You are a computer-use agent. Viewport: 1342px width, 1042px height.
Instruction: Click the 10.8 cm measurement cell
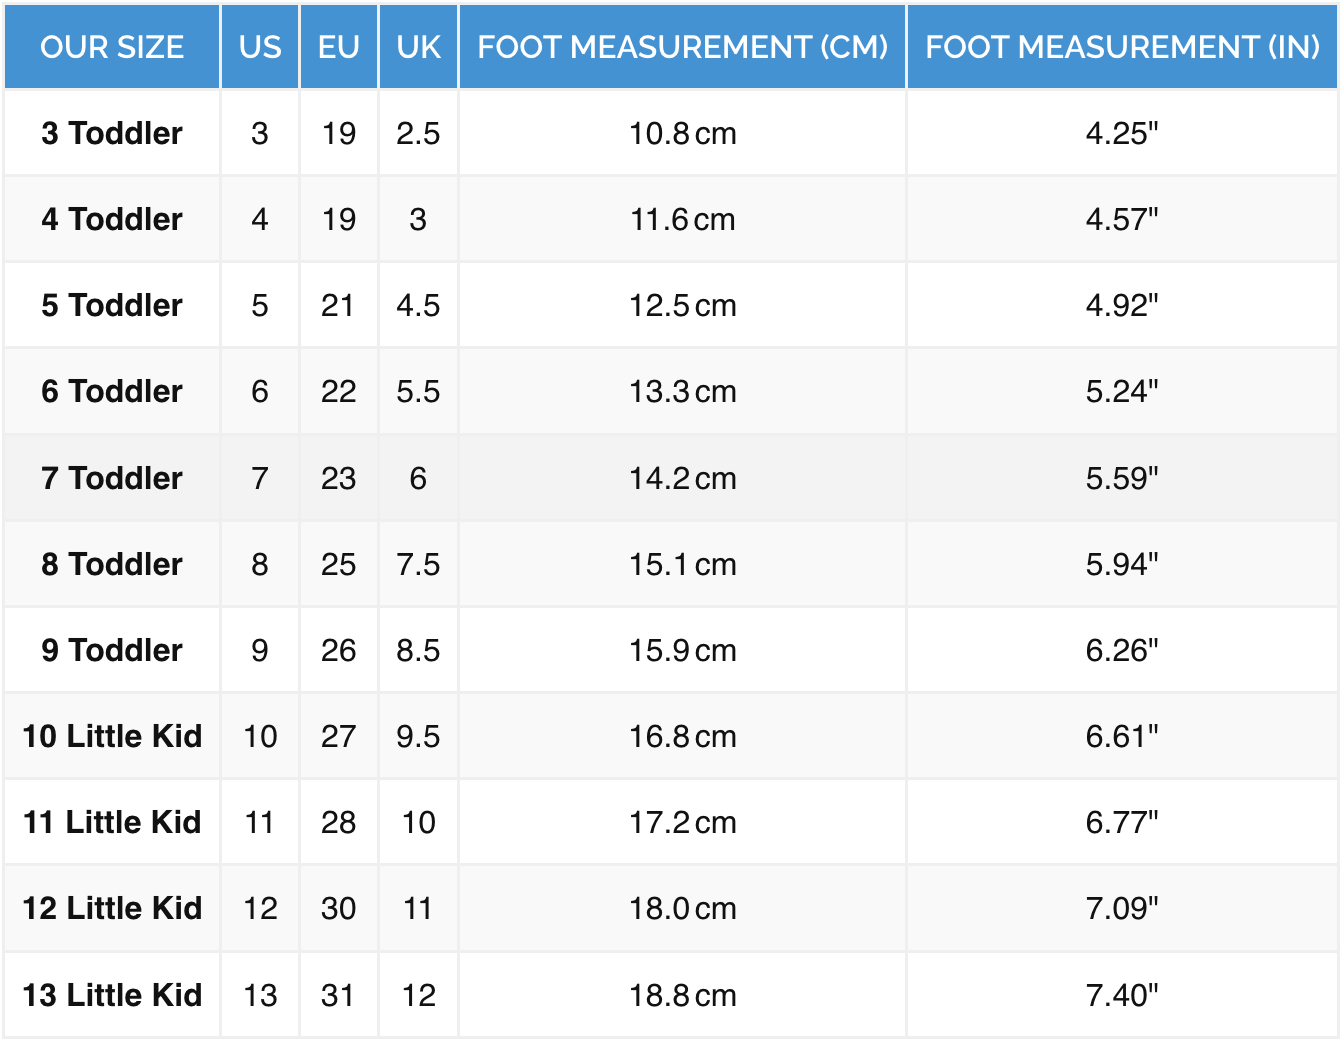(682, 133)
